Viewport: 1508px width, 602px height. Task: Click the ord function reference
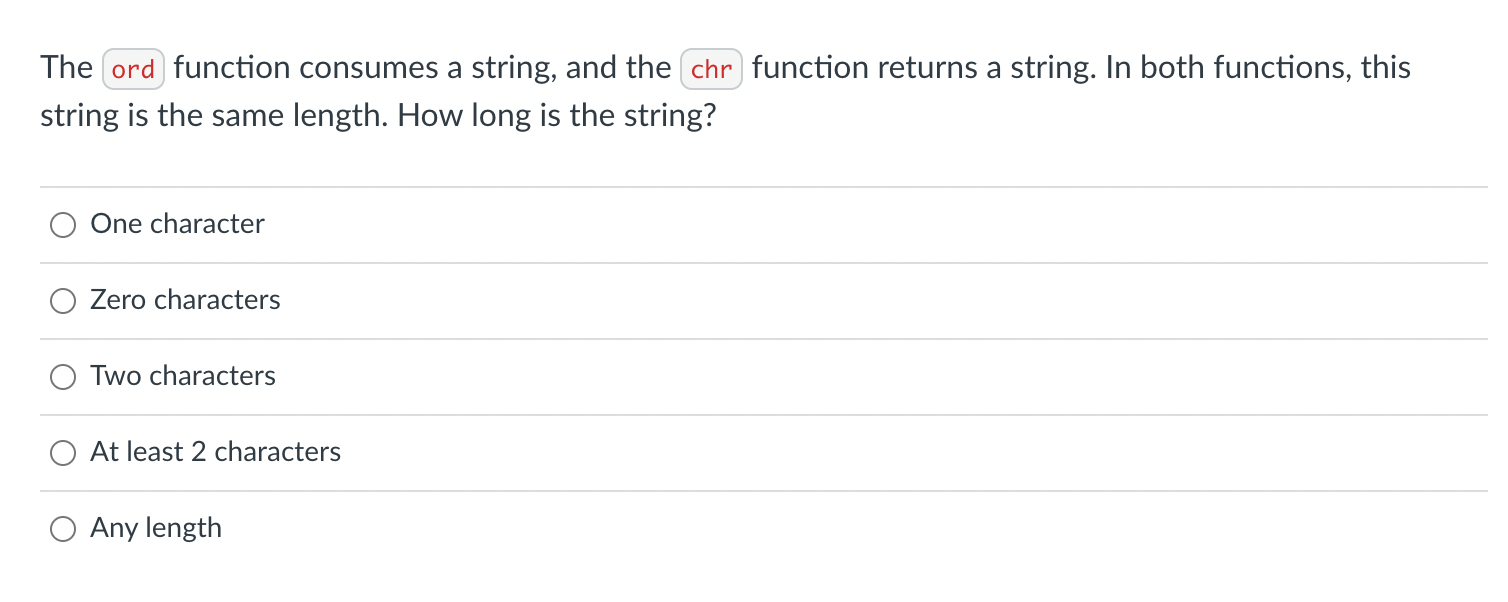[133, 68]
